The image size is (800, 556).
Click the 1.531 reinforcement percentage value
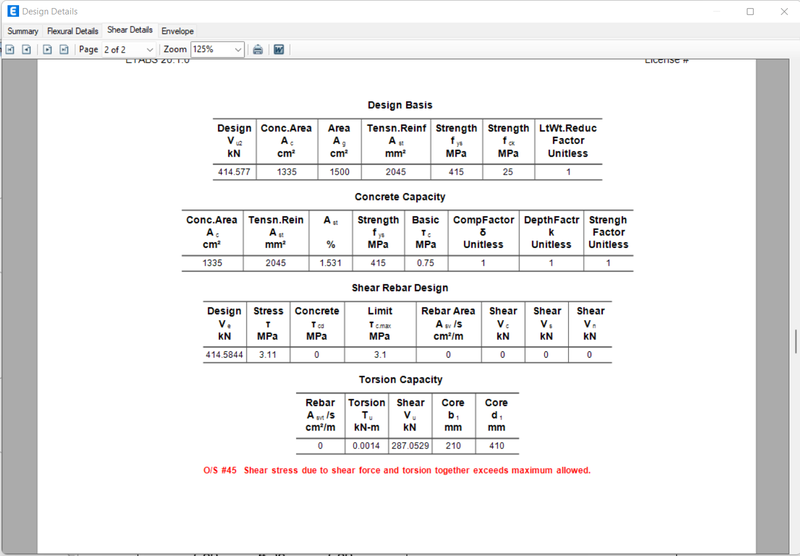(330, 263)
